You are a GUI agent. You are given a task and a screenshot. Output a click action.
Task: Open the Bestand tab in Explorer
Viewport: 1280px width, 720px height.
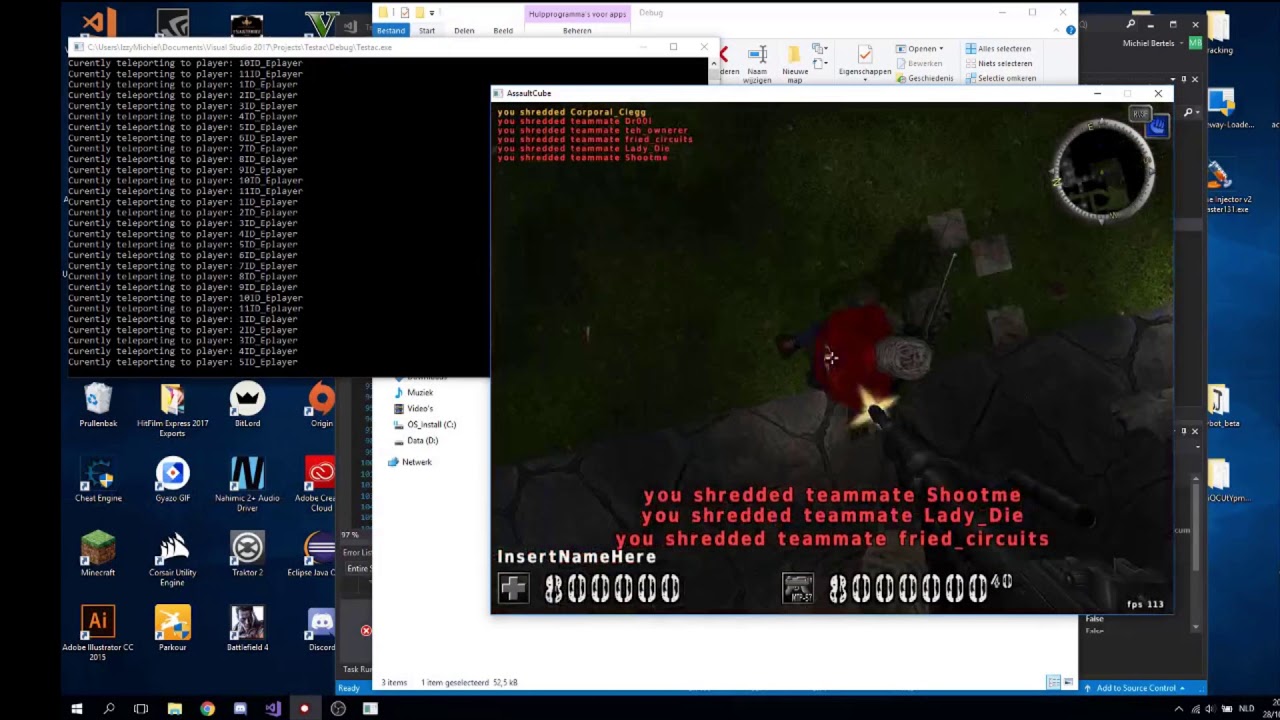coord(391,31)
